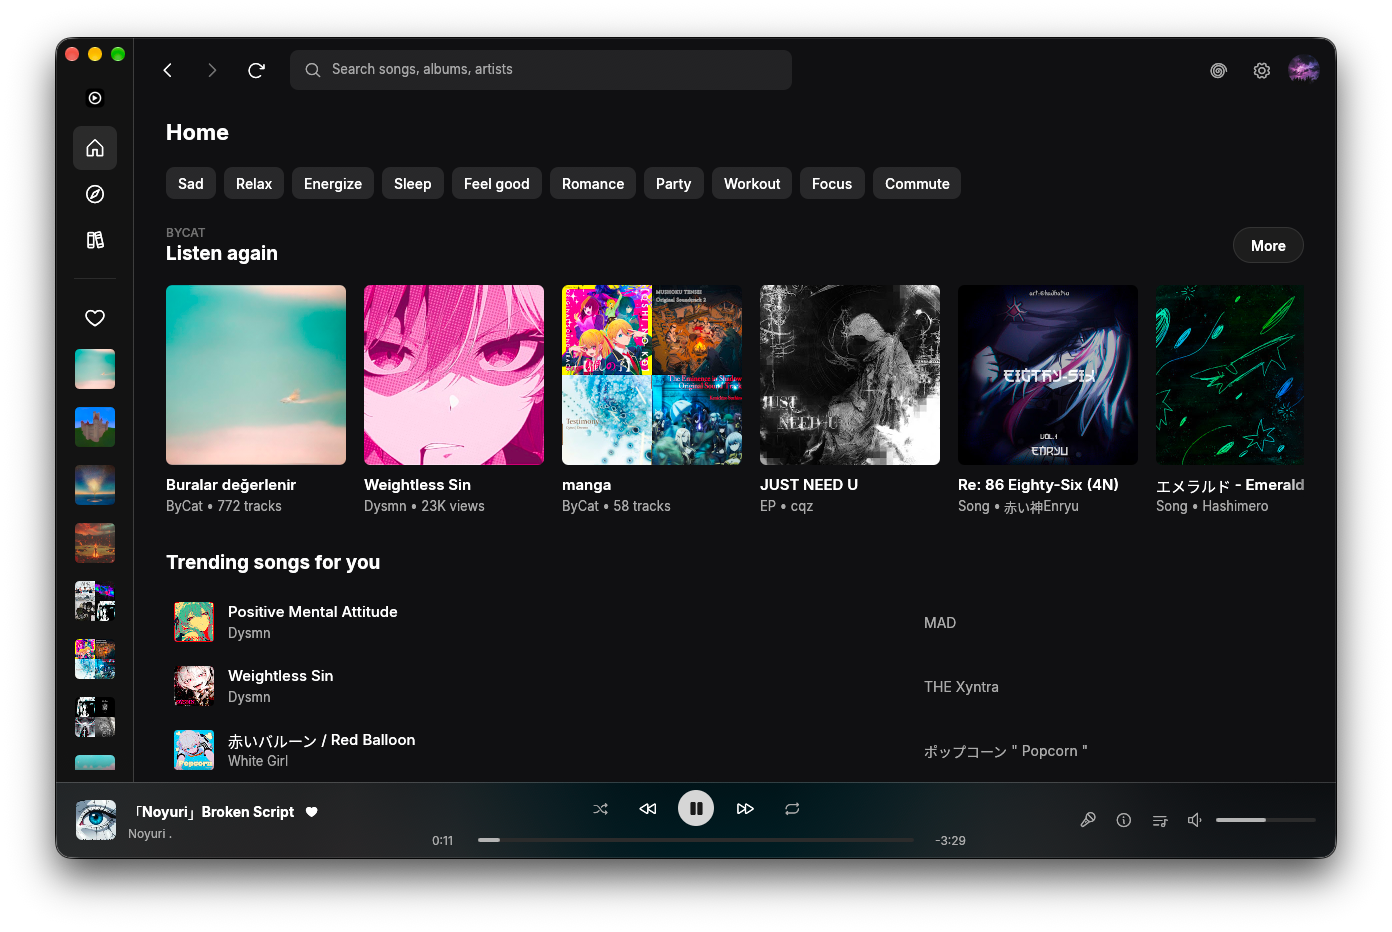Open Liked songs heart in the sidebar
The width and height of the screenshot is (1392, 932).
click(95, 318)
